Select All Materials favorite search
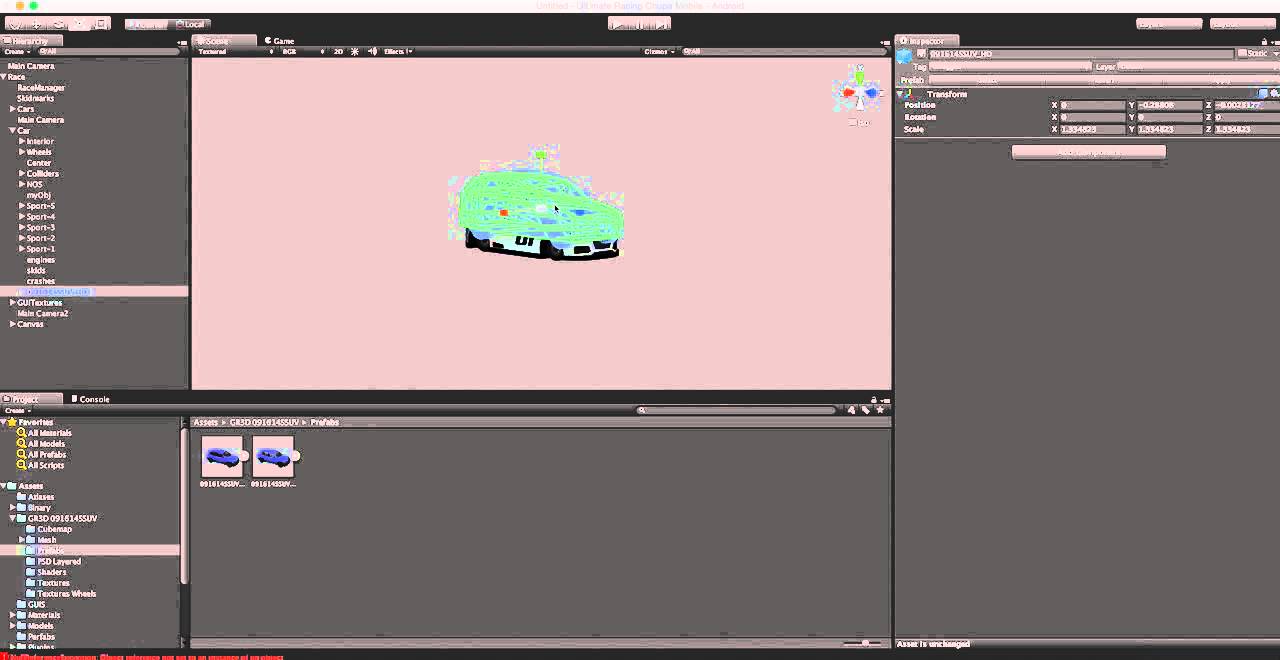The height and width of the screenshot is (660, 1280). 49,433
